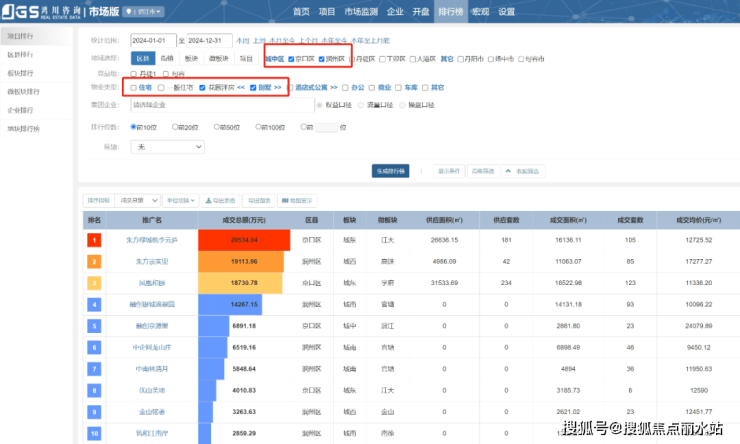Click the orange 19113.96 bar
The image size is (740, 444).
241,261
